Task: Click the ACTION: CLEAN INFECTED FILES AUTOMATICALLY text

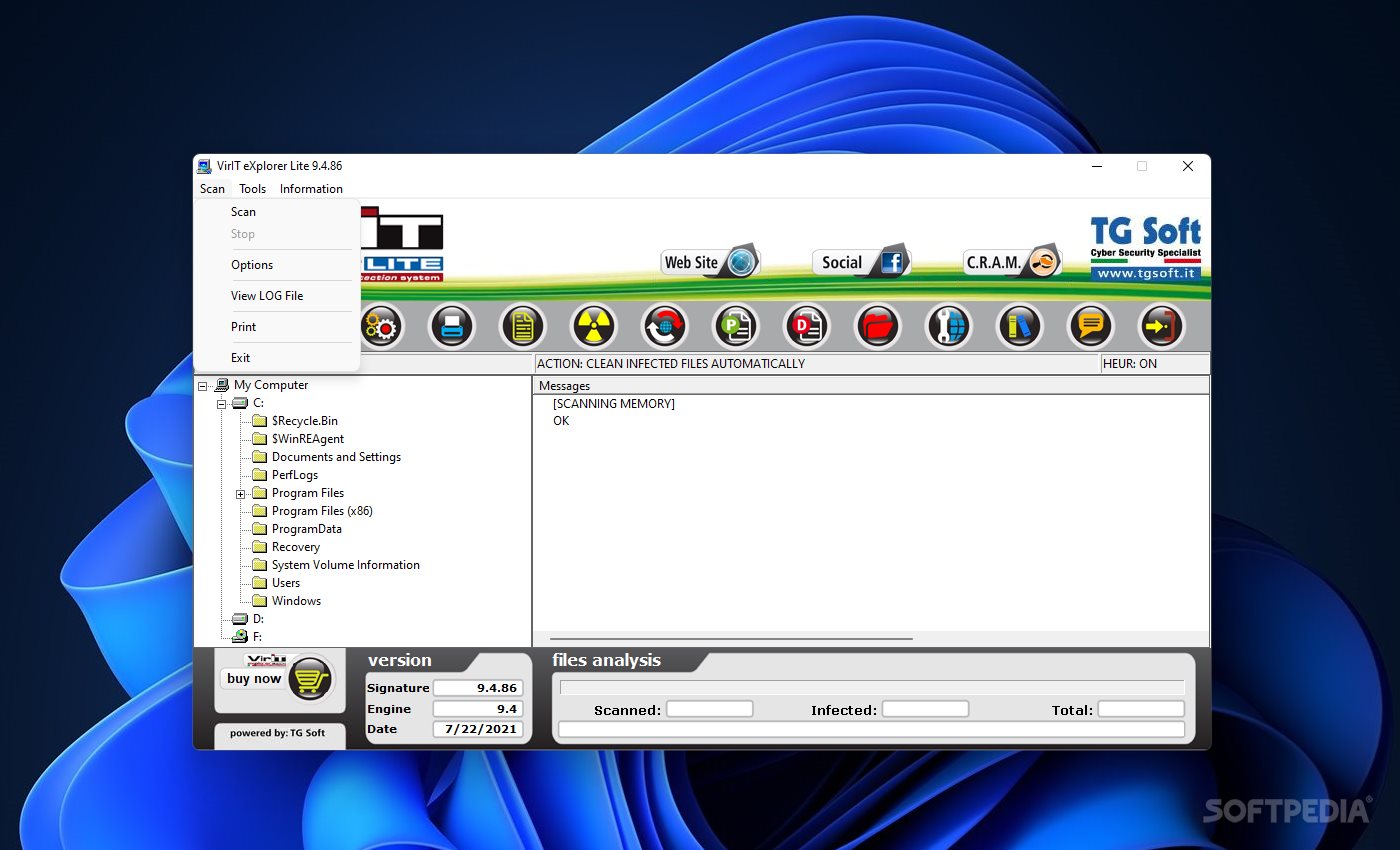Action: click(x=671, y=364)
